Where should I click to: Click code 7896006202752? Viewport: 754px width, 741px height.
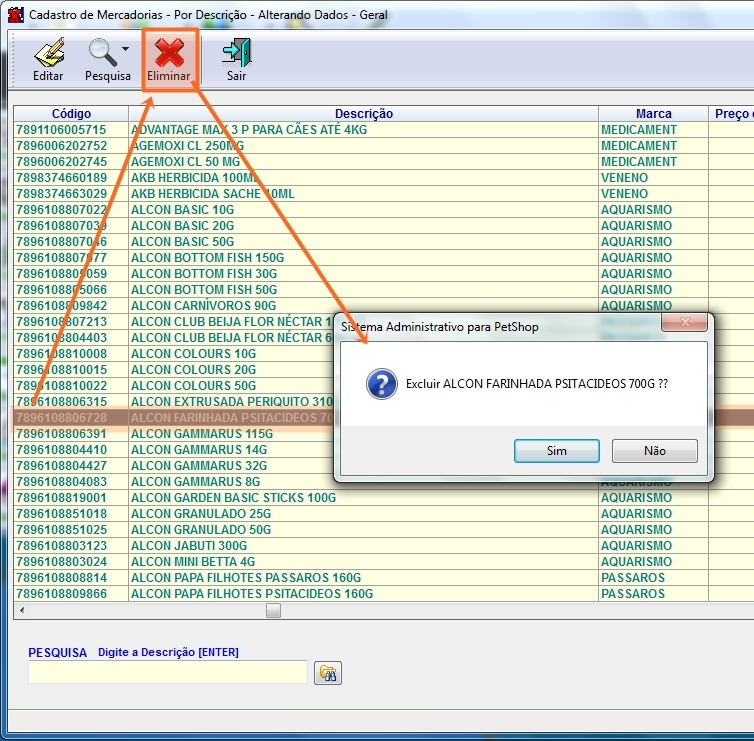click(x=61, y=145)
